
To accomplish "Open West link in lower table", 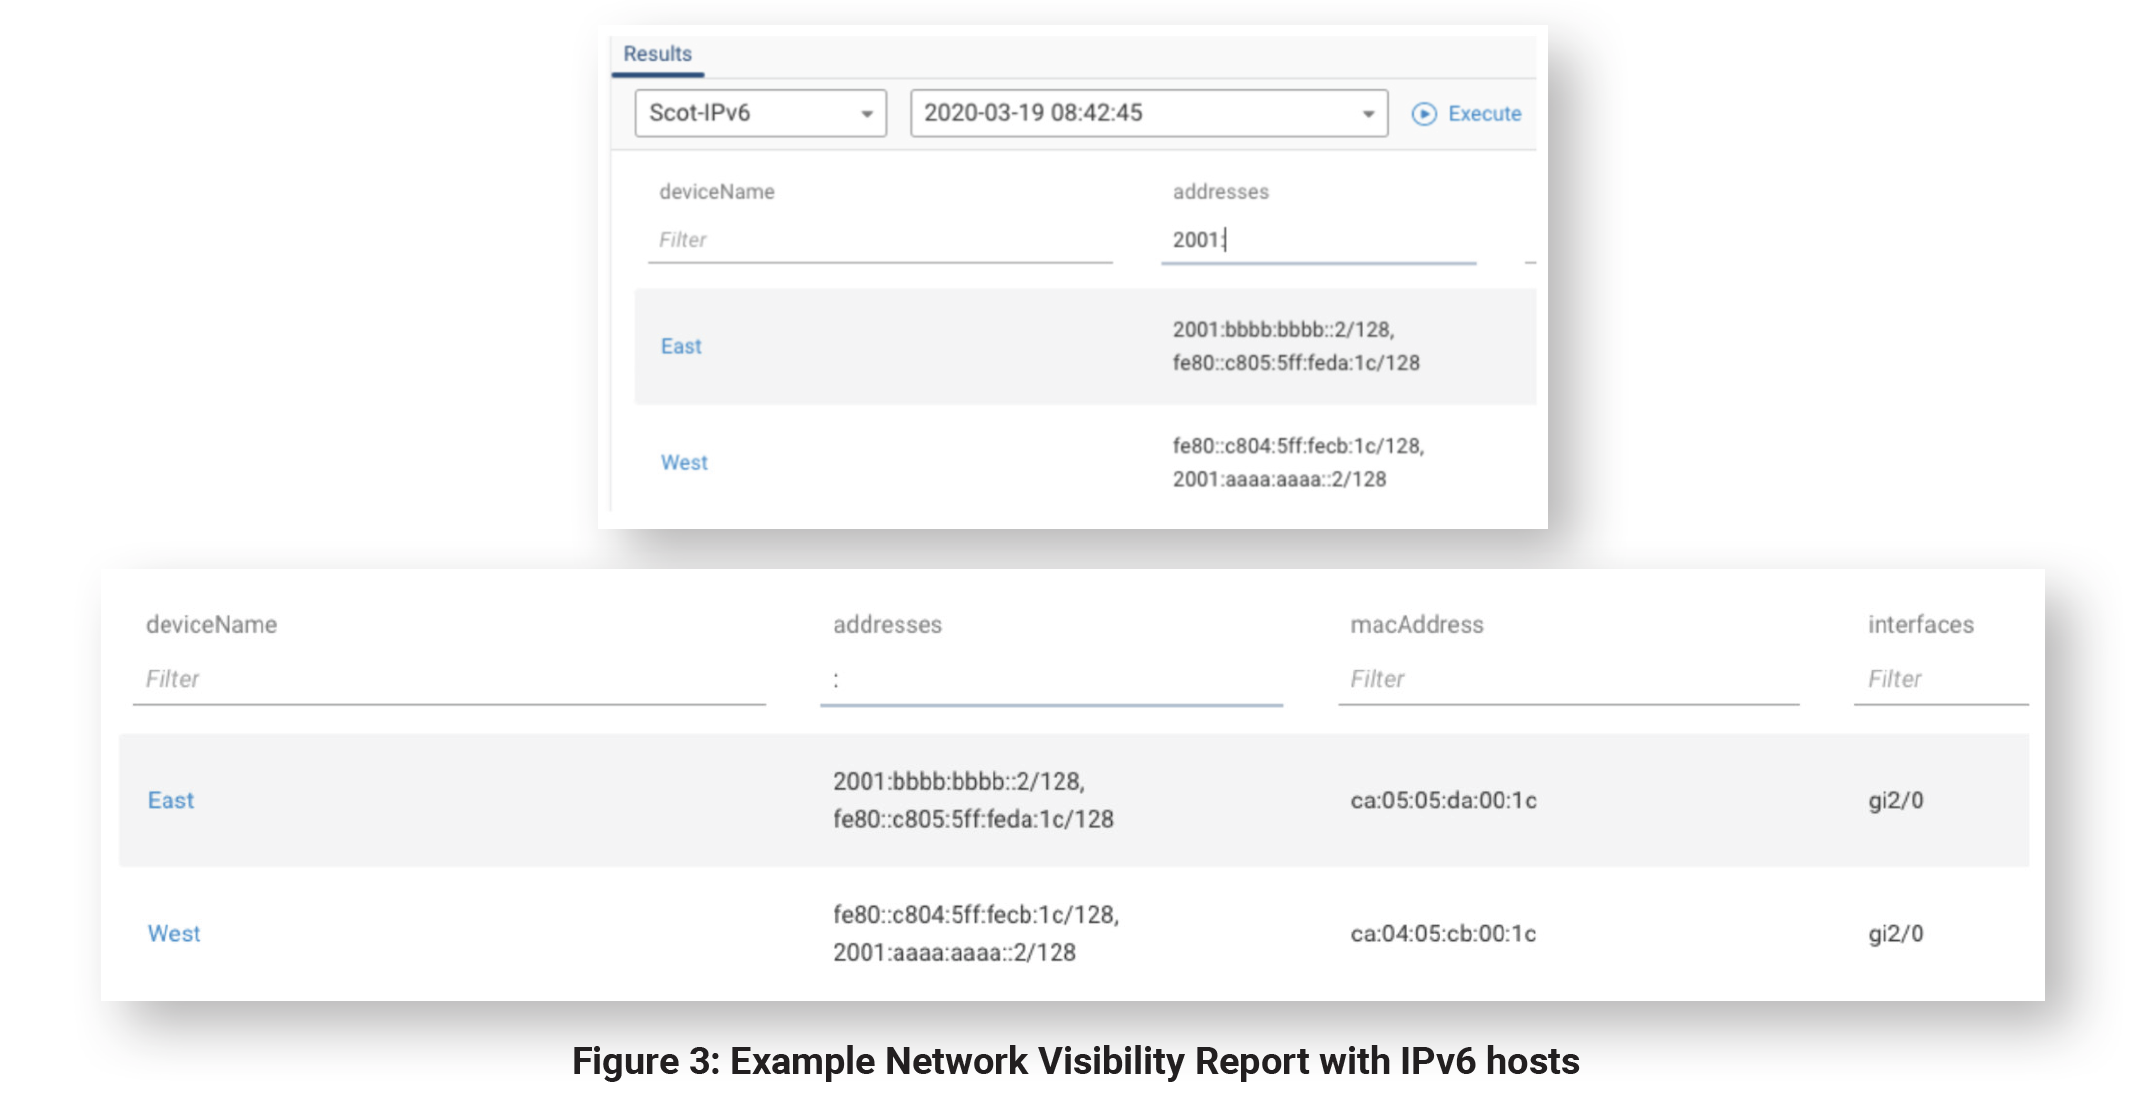I will pyautogui.click(x=174, y=933).
